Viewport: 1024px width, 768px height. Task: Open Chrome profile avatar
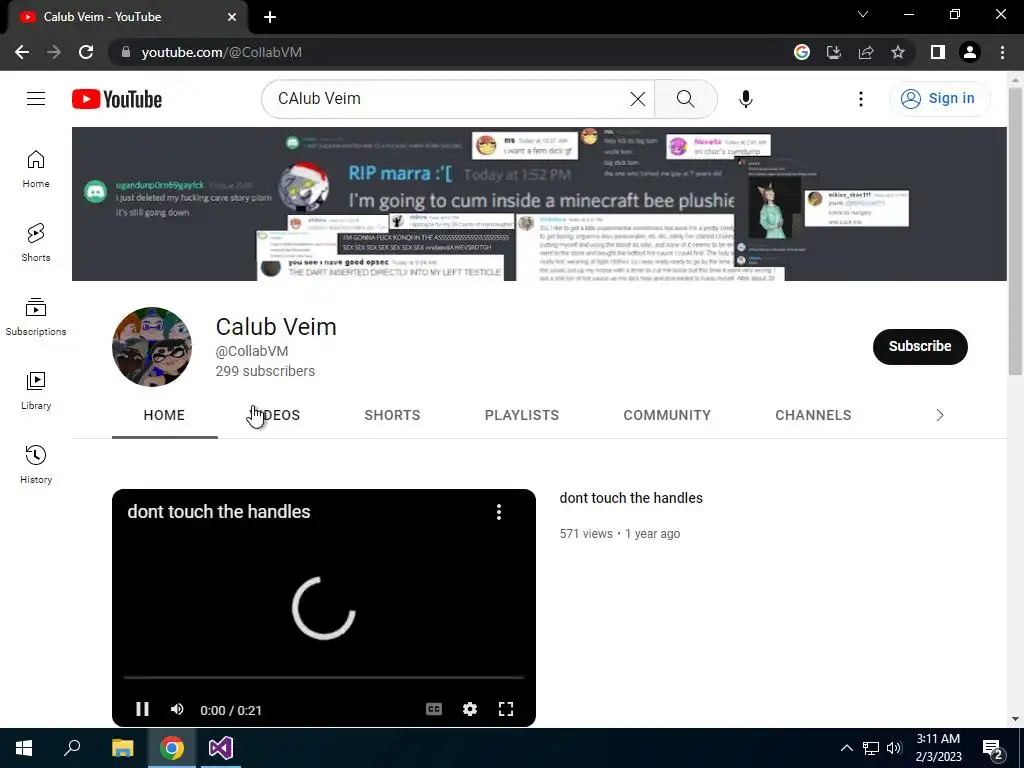(x=970, y=52)
